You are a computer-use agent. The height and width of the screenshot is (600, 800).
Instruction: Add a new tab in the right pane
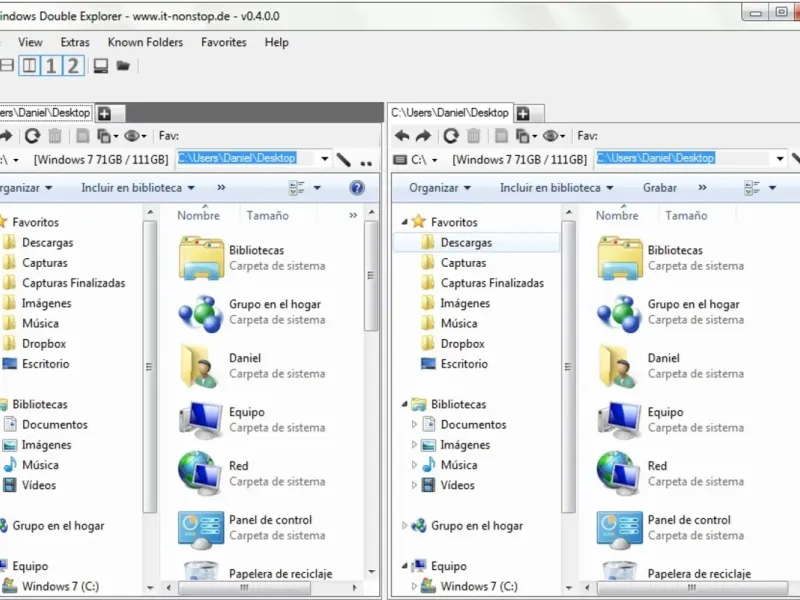pyautogui.click(x=523, y=113)
